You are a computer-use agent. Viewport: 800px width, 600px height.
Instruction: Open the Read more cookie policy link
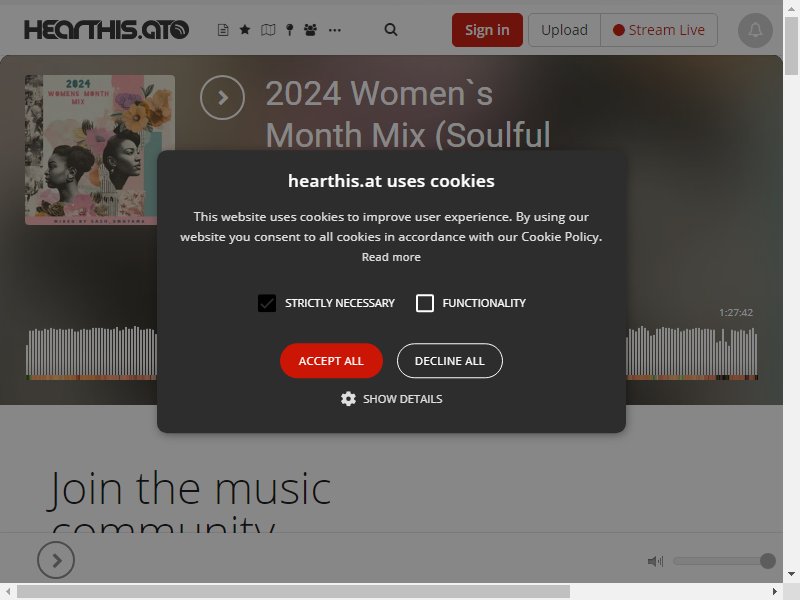(x=391, y=257)
